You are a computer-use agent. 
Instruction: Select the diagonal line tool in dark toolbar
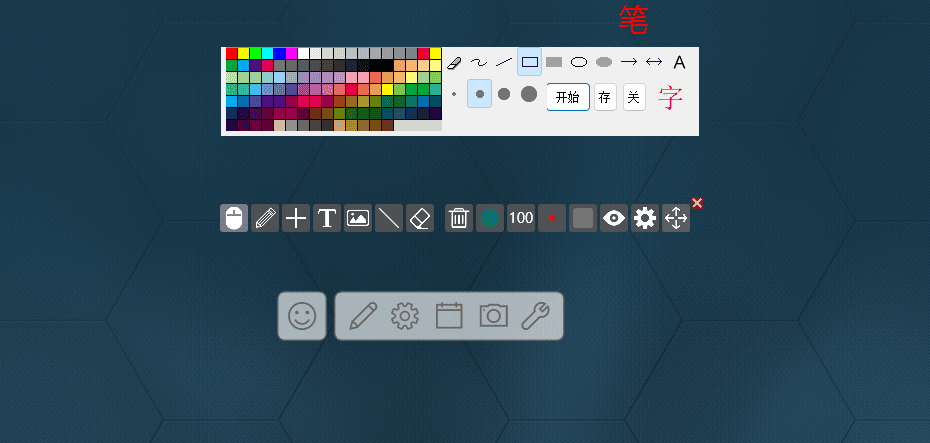coord(389,218)
